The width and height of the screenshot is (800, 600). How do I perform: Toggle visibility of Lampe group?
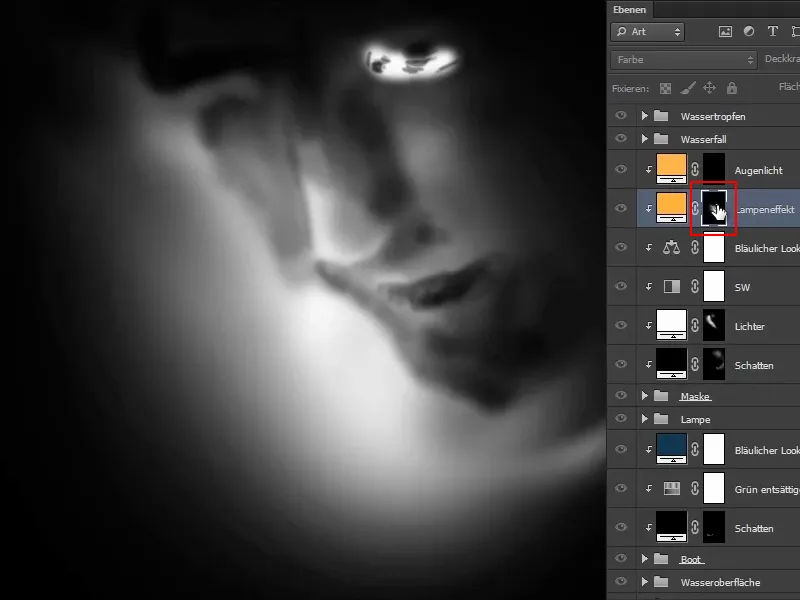pyautogui.click(x=621, y=418)
